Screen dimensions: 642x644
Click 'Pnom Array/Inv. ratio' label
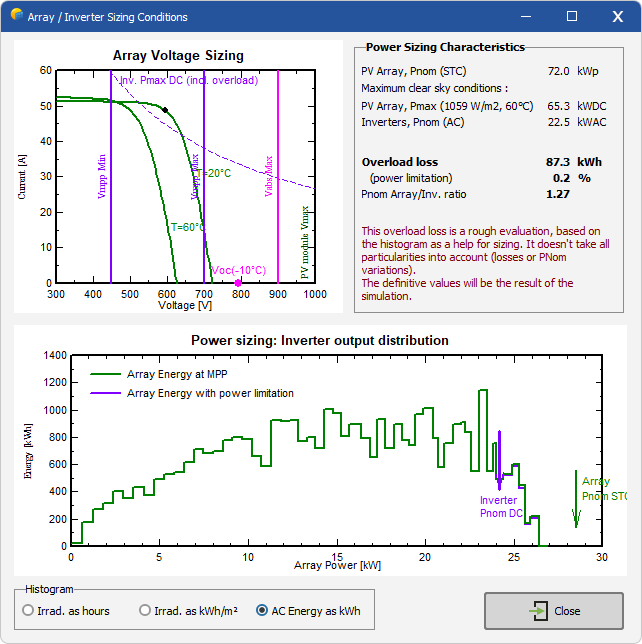tap(414, 194)
